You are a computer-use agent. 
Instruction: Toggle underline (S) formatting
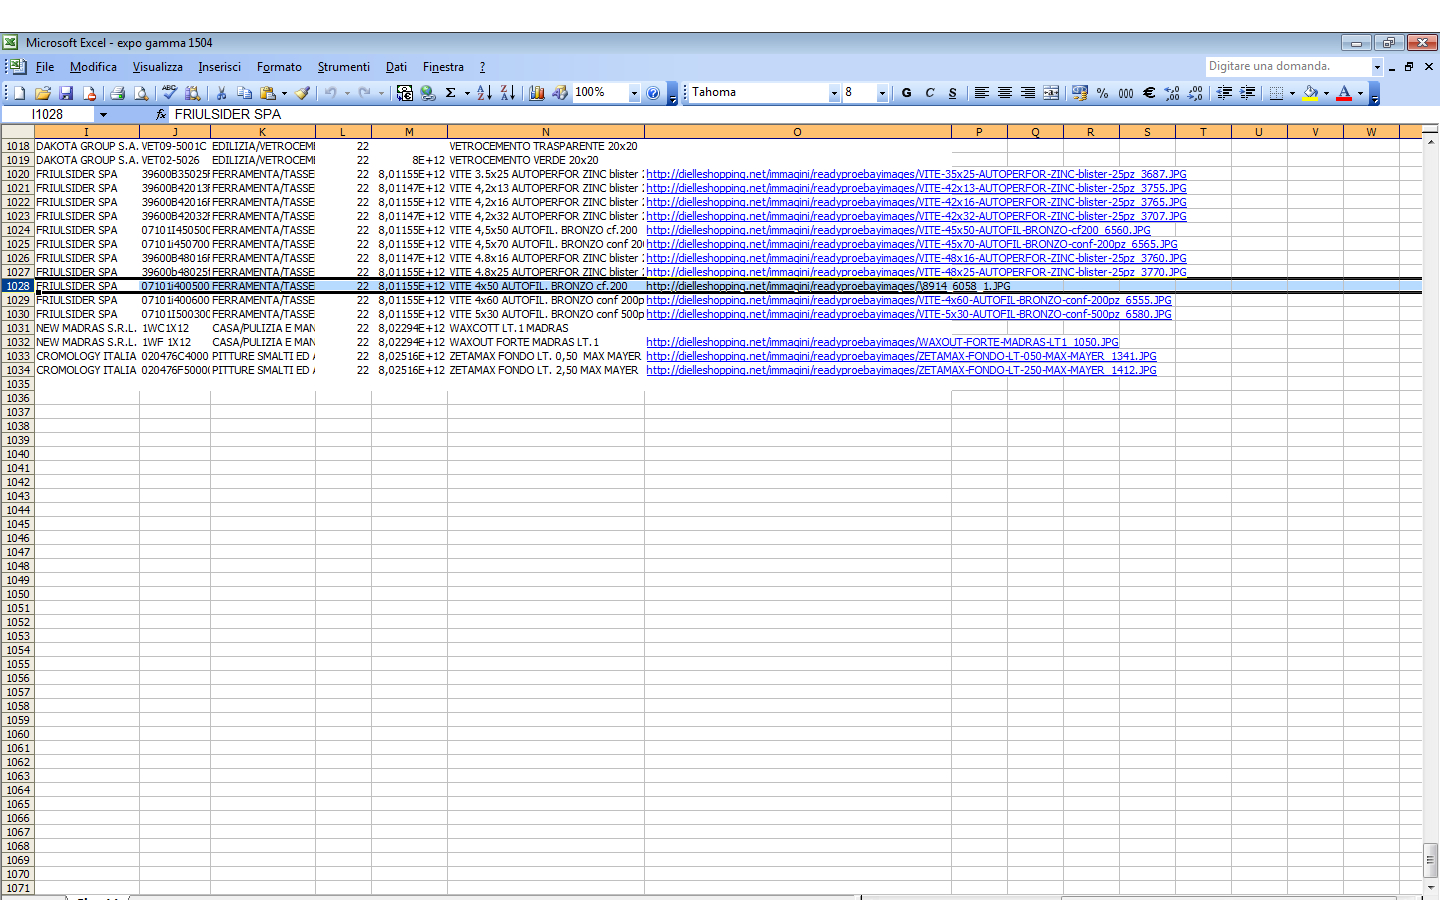click(x=953, y=93)
